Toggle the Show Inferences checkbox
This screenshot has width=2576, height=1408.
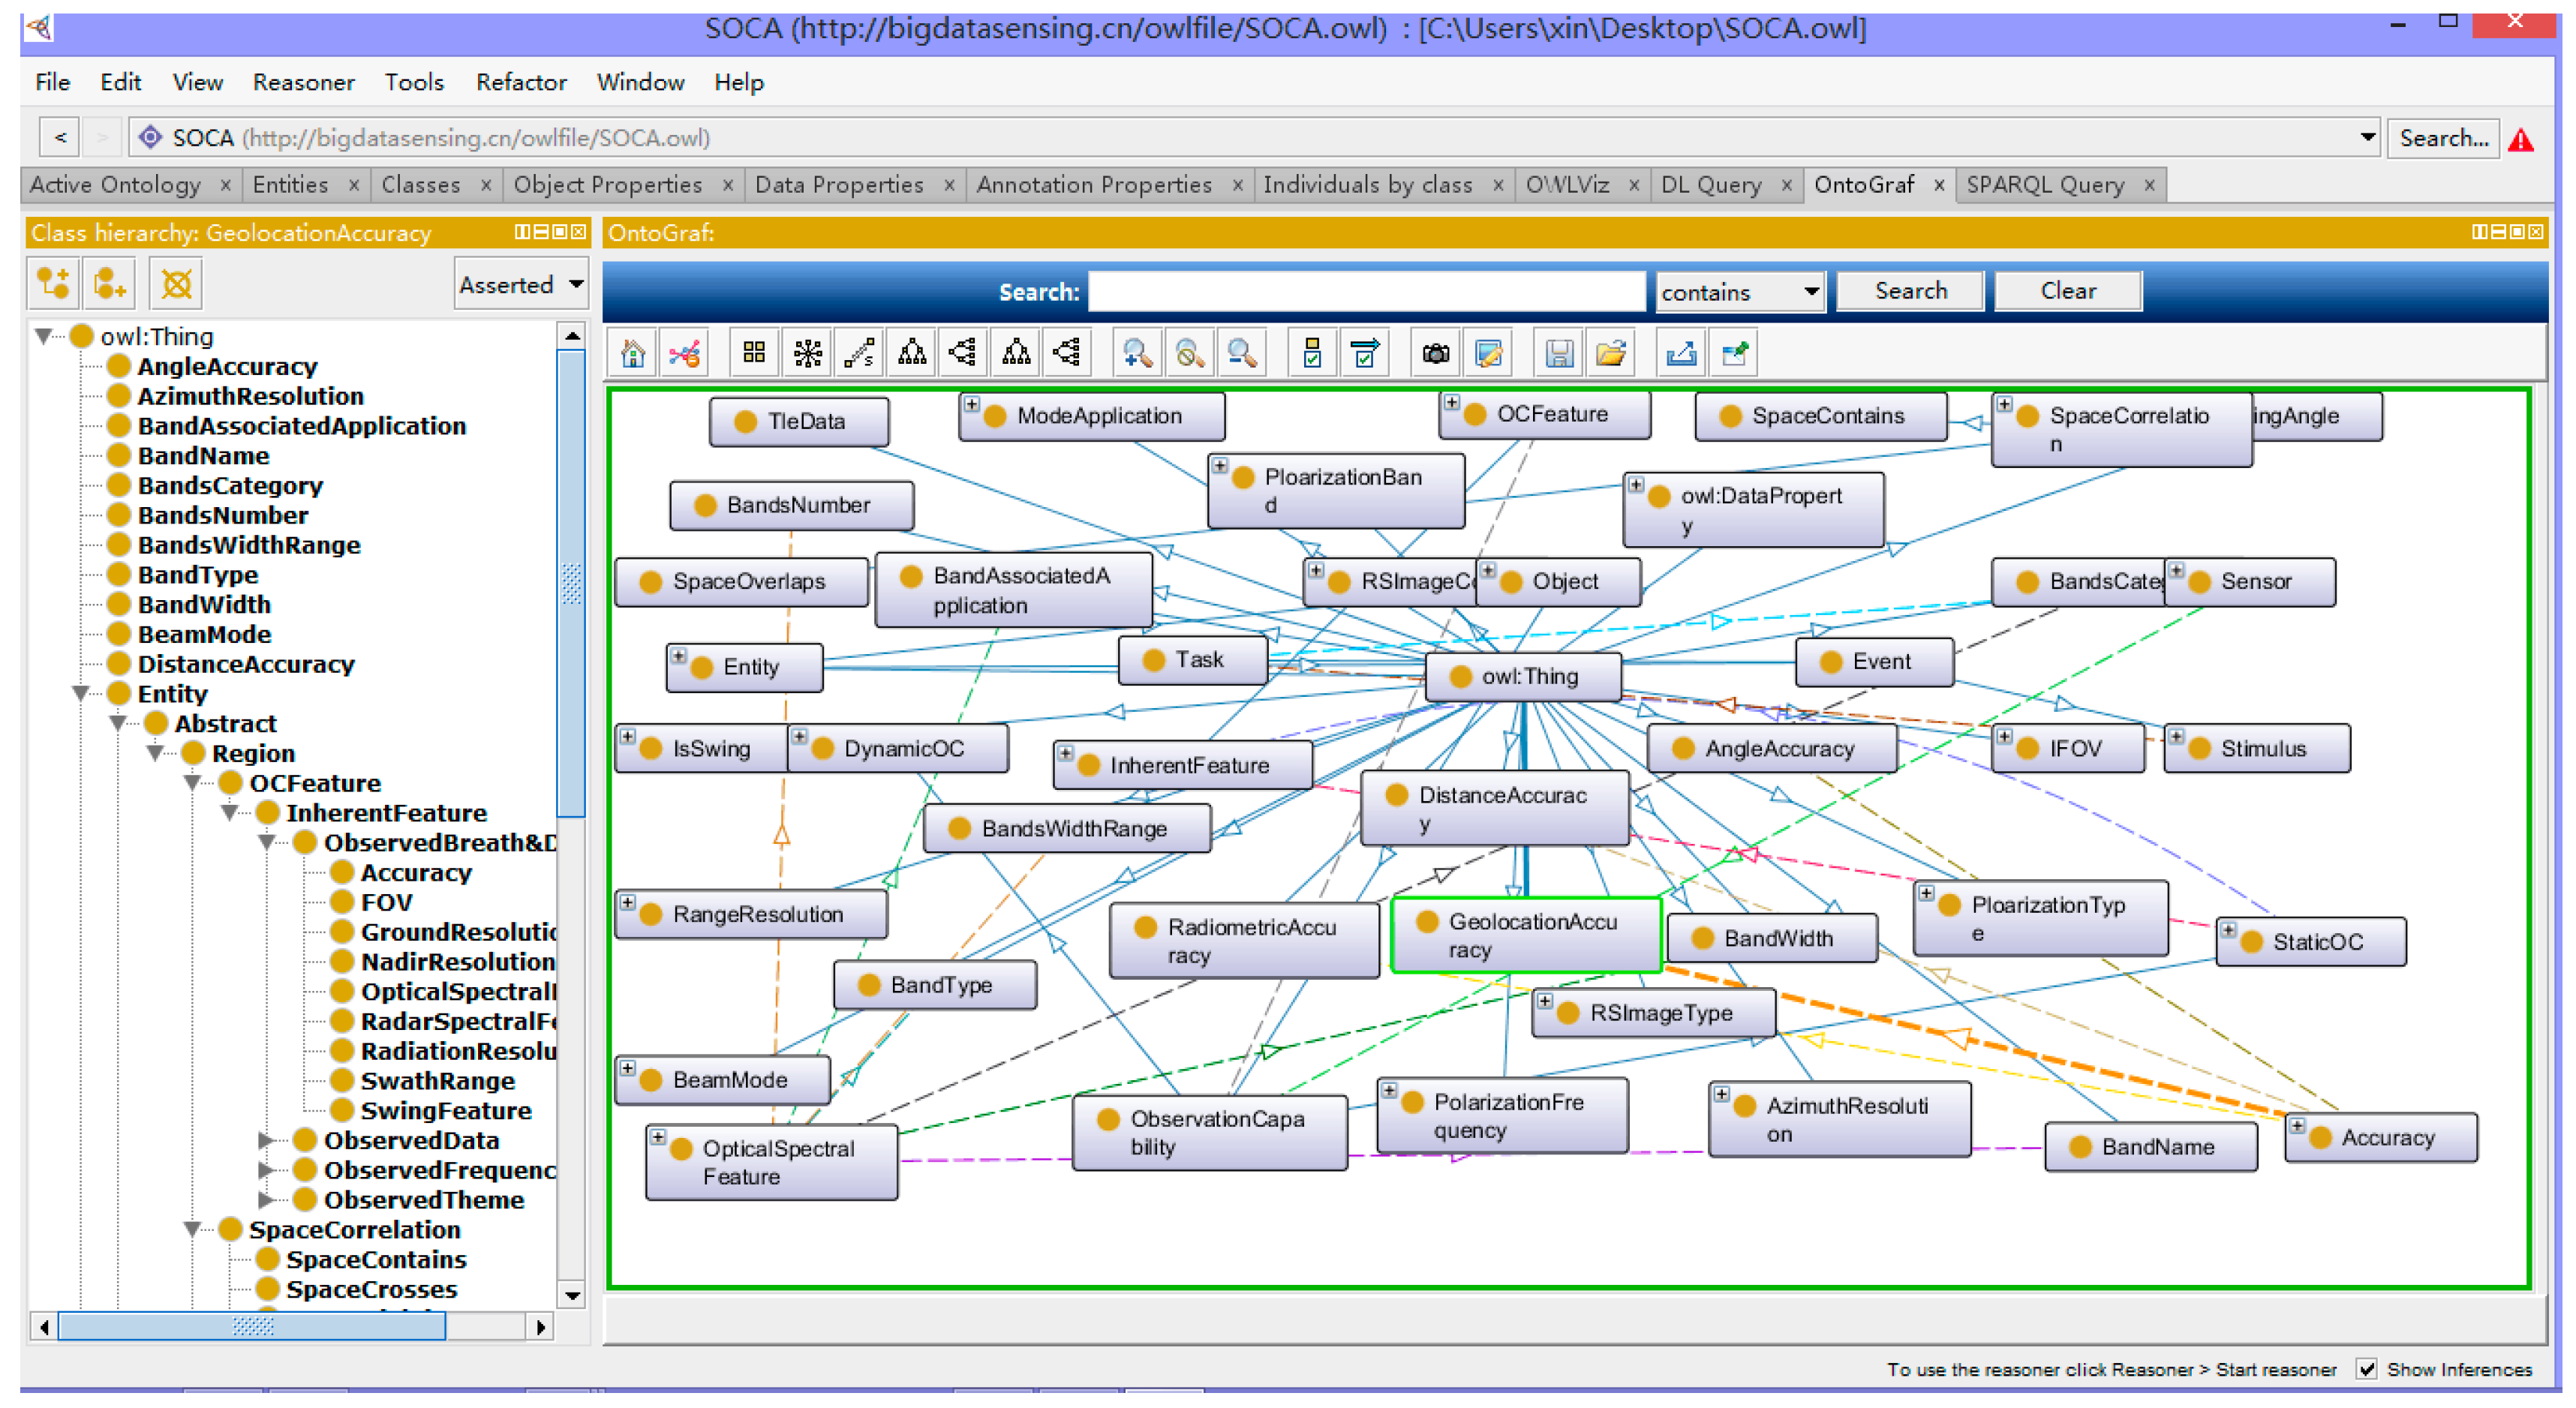[x=2366, y=1369]
